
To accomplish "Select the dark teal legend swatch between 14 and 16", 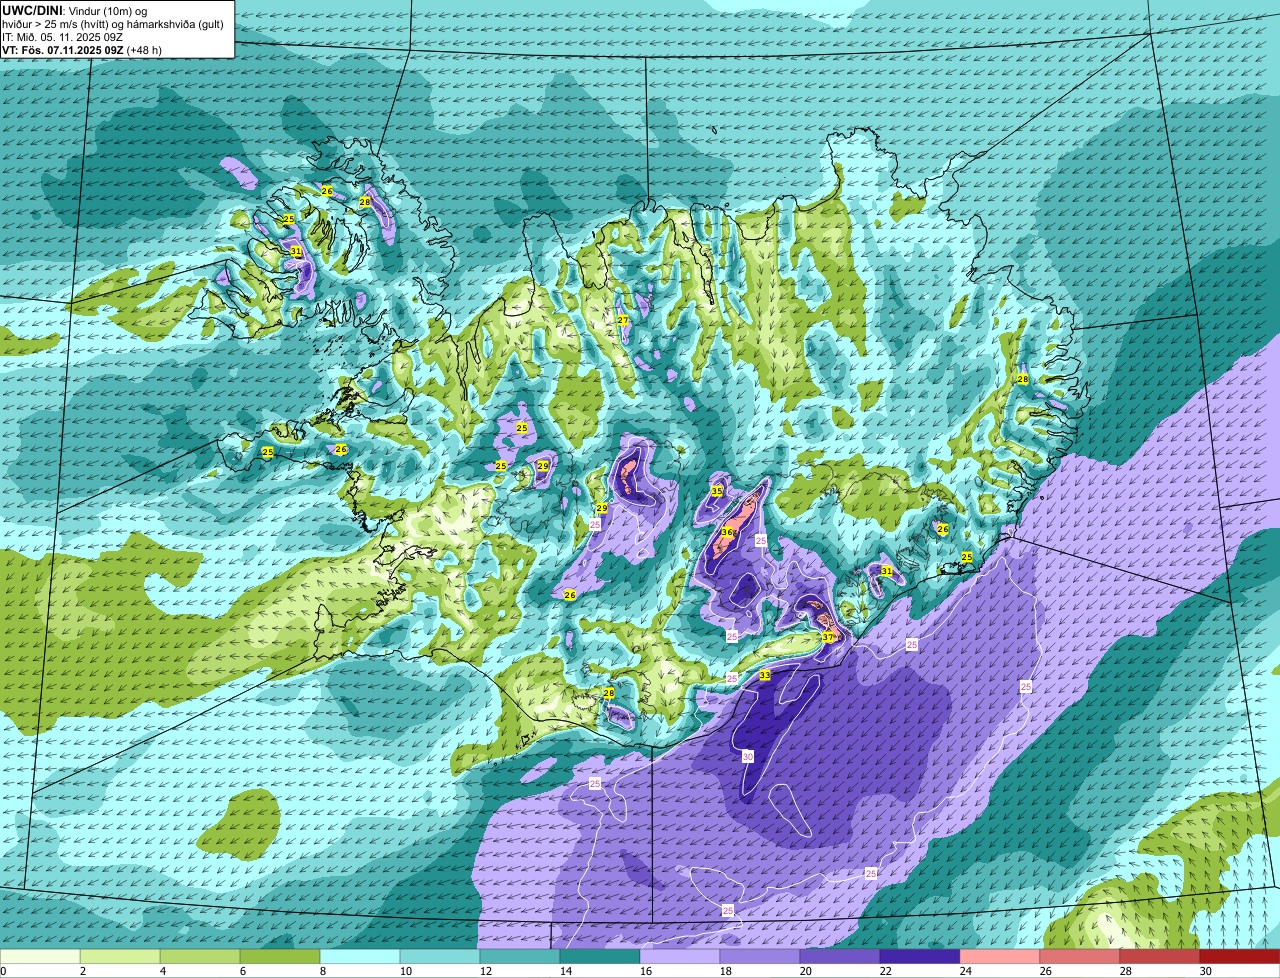I will (x=600, y=956).
